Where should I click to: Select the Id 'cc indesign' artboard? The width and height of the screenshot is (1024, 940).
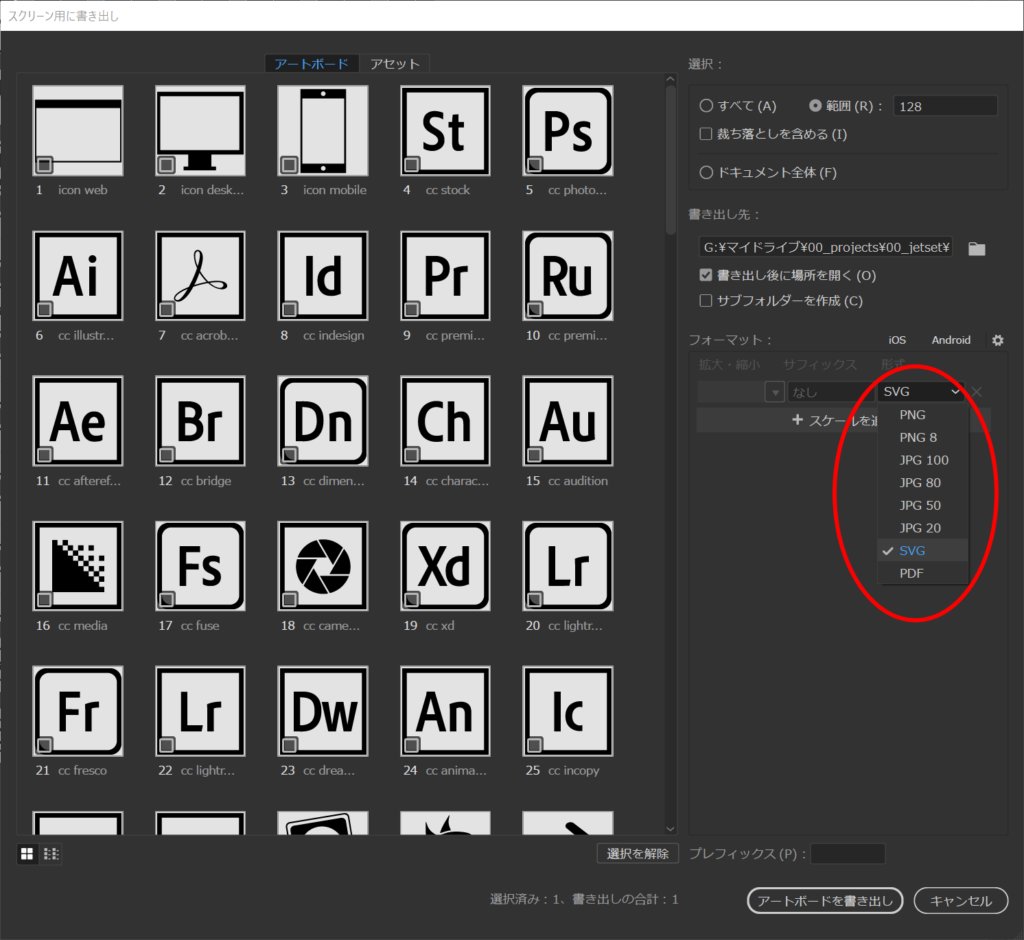point(323,276)
